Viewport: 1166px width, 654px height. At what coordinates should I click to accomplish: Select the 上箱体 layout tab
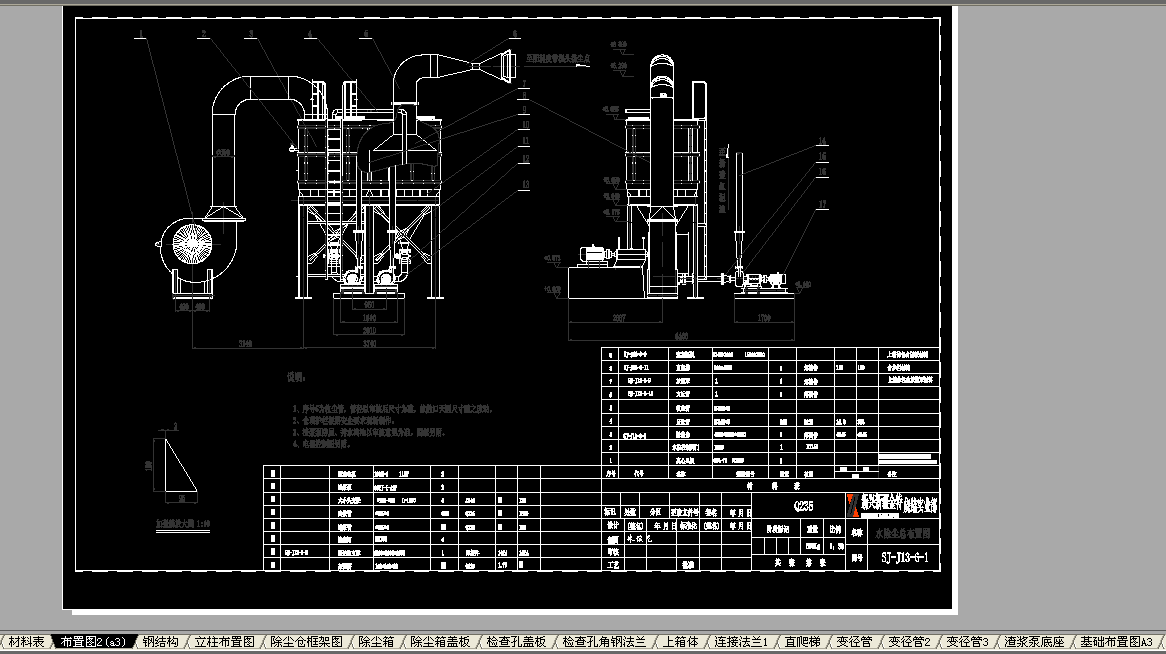tap(680, 641)
